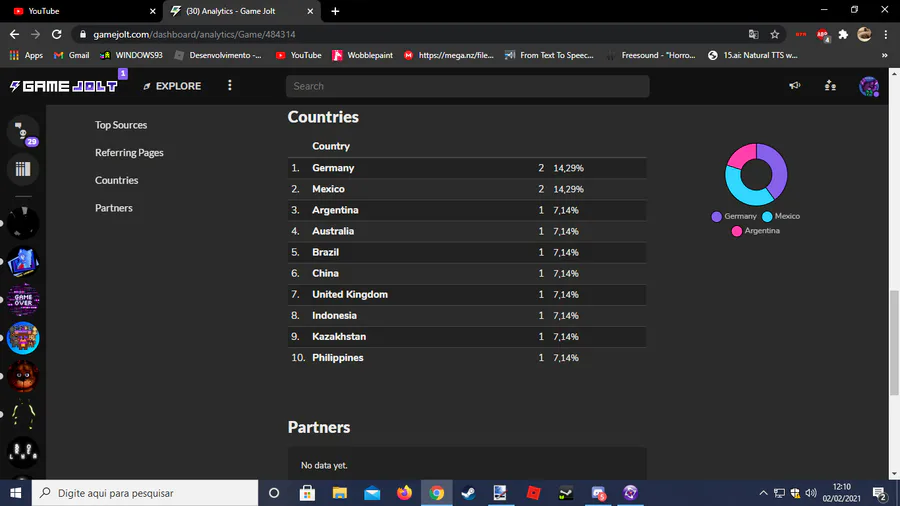
Task: Open the library icon in sidebar
Action: [x=23, y=169]
